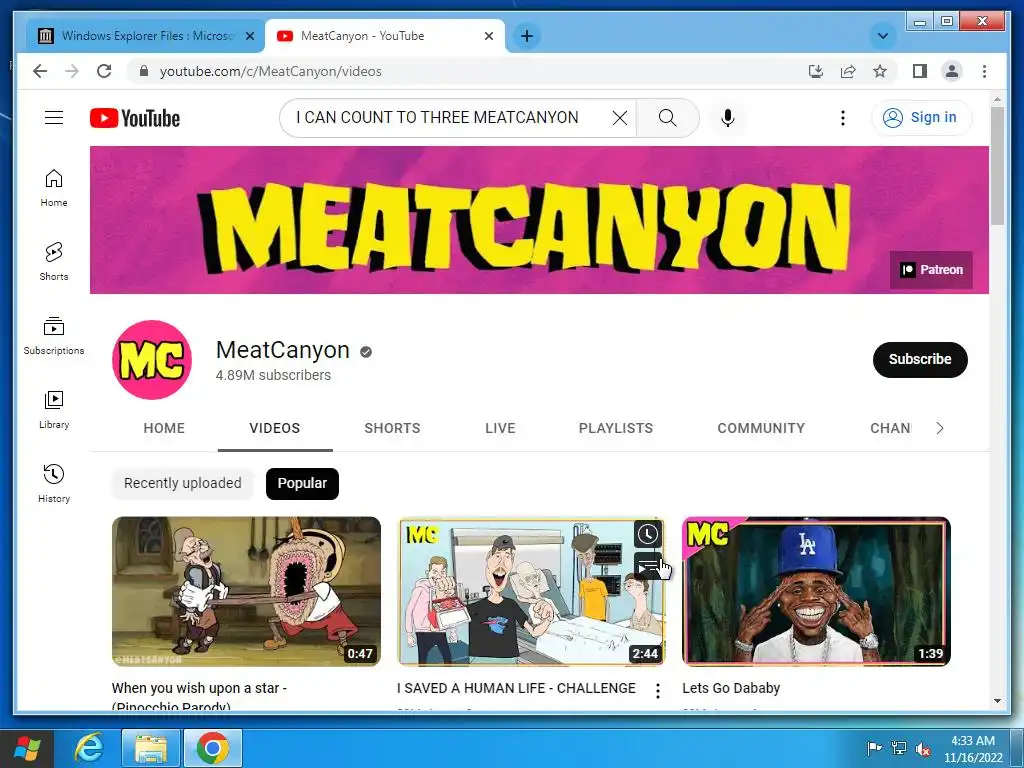The image size is (1024, 768).
Task: Play the I SAVED A HUMAN LIFE thumbnail
Action: click(531, 591)
